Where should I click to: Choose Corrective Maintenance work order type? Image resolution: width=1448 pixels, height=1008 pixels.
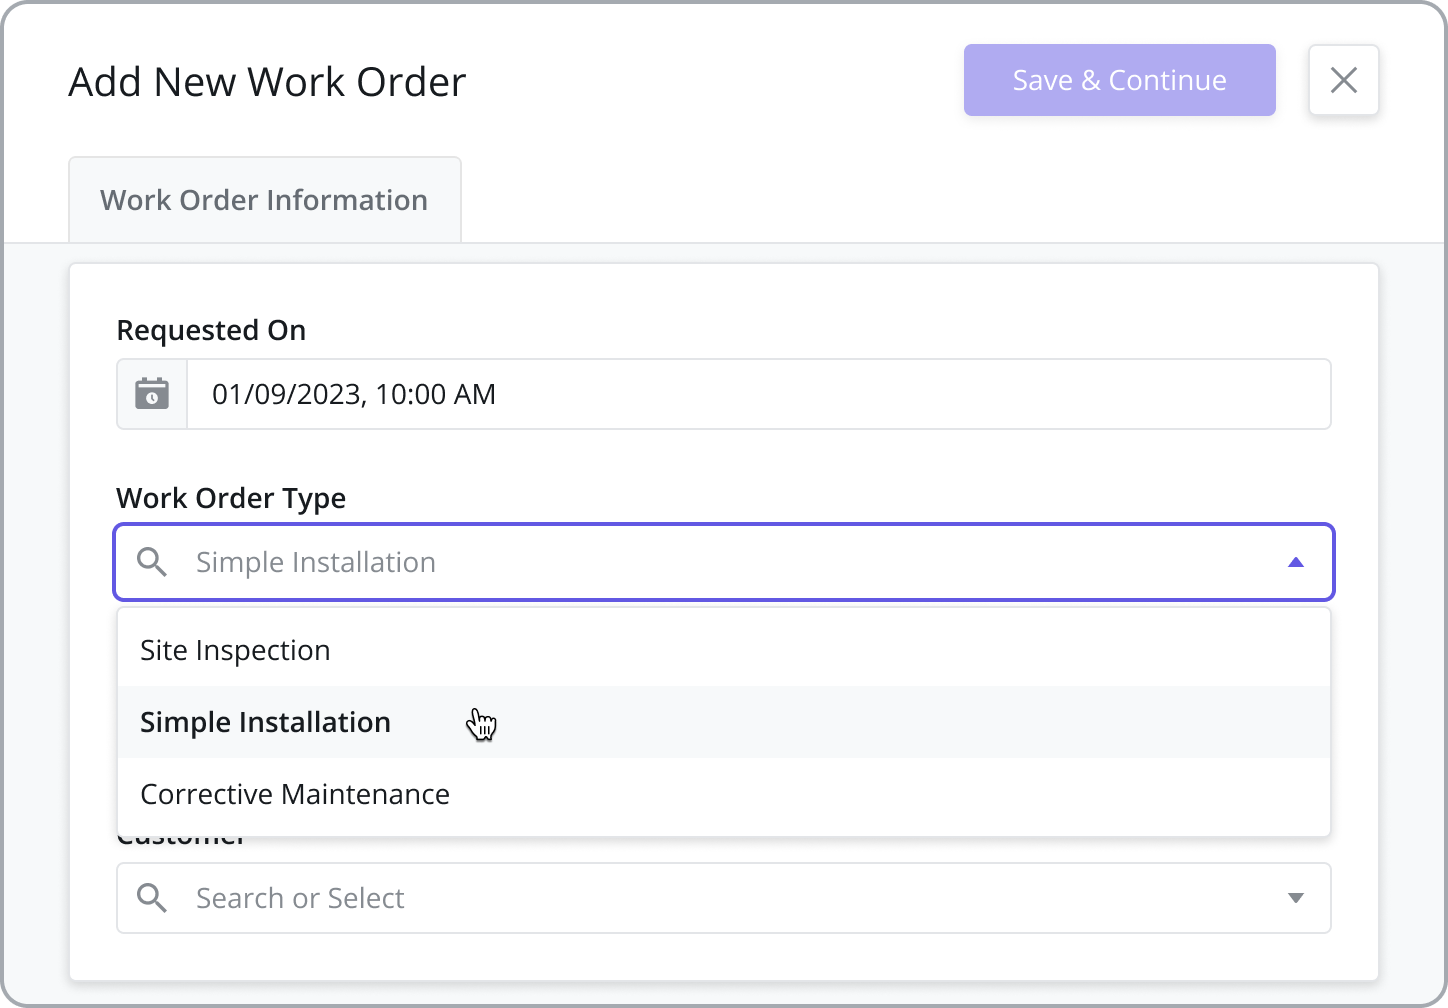tap(294, 793)
